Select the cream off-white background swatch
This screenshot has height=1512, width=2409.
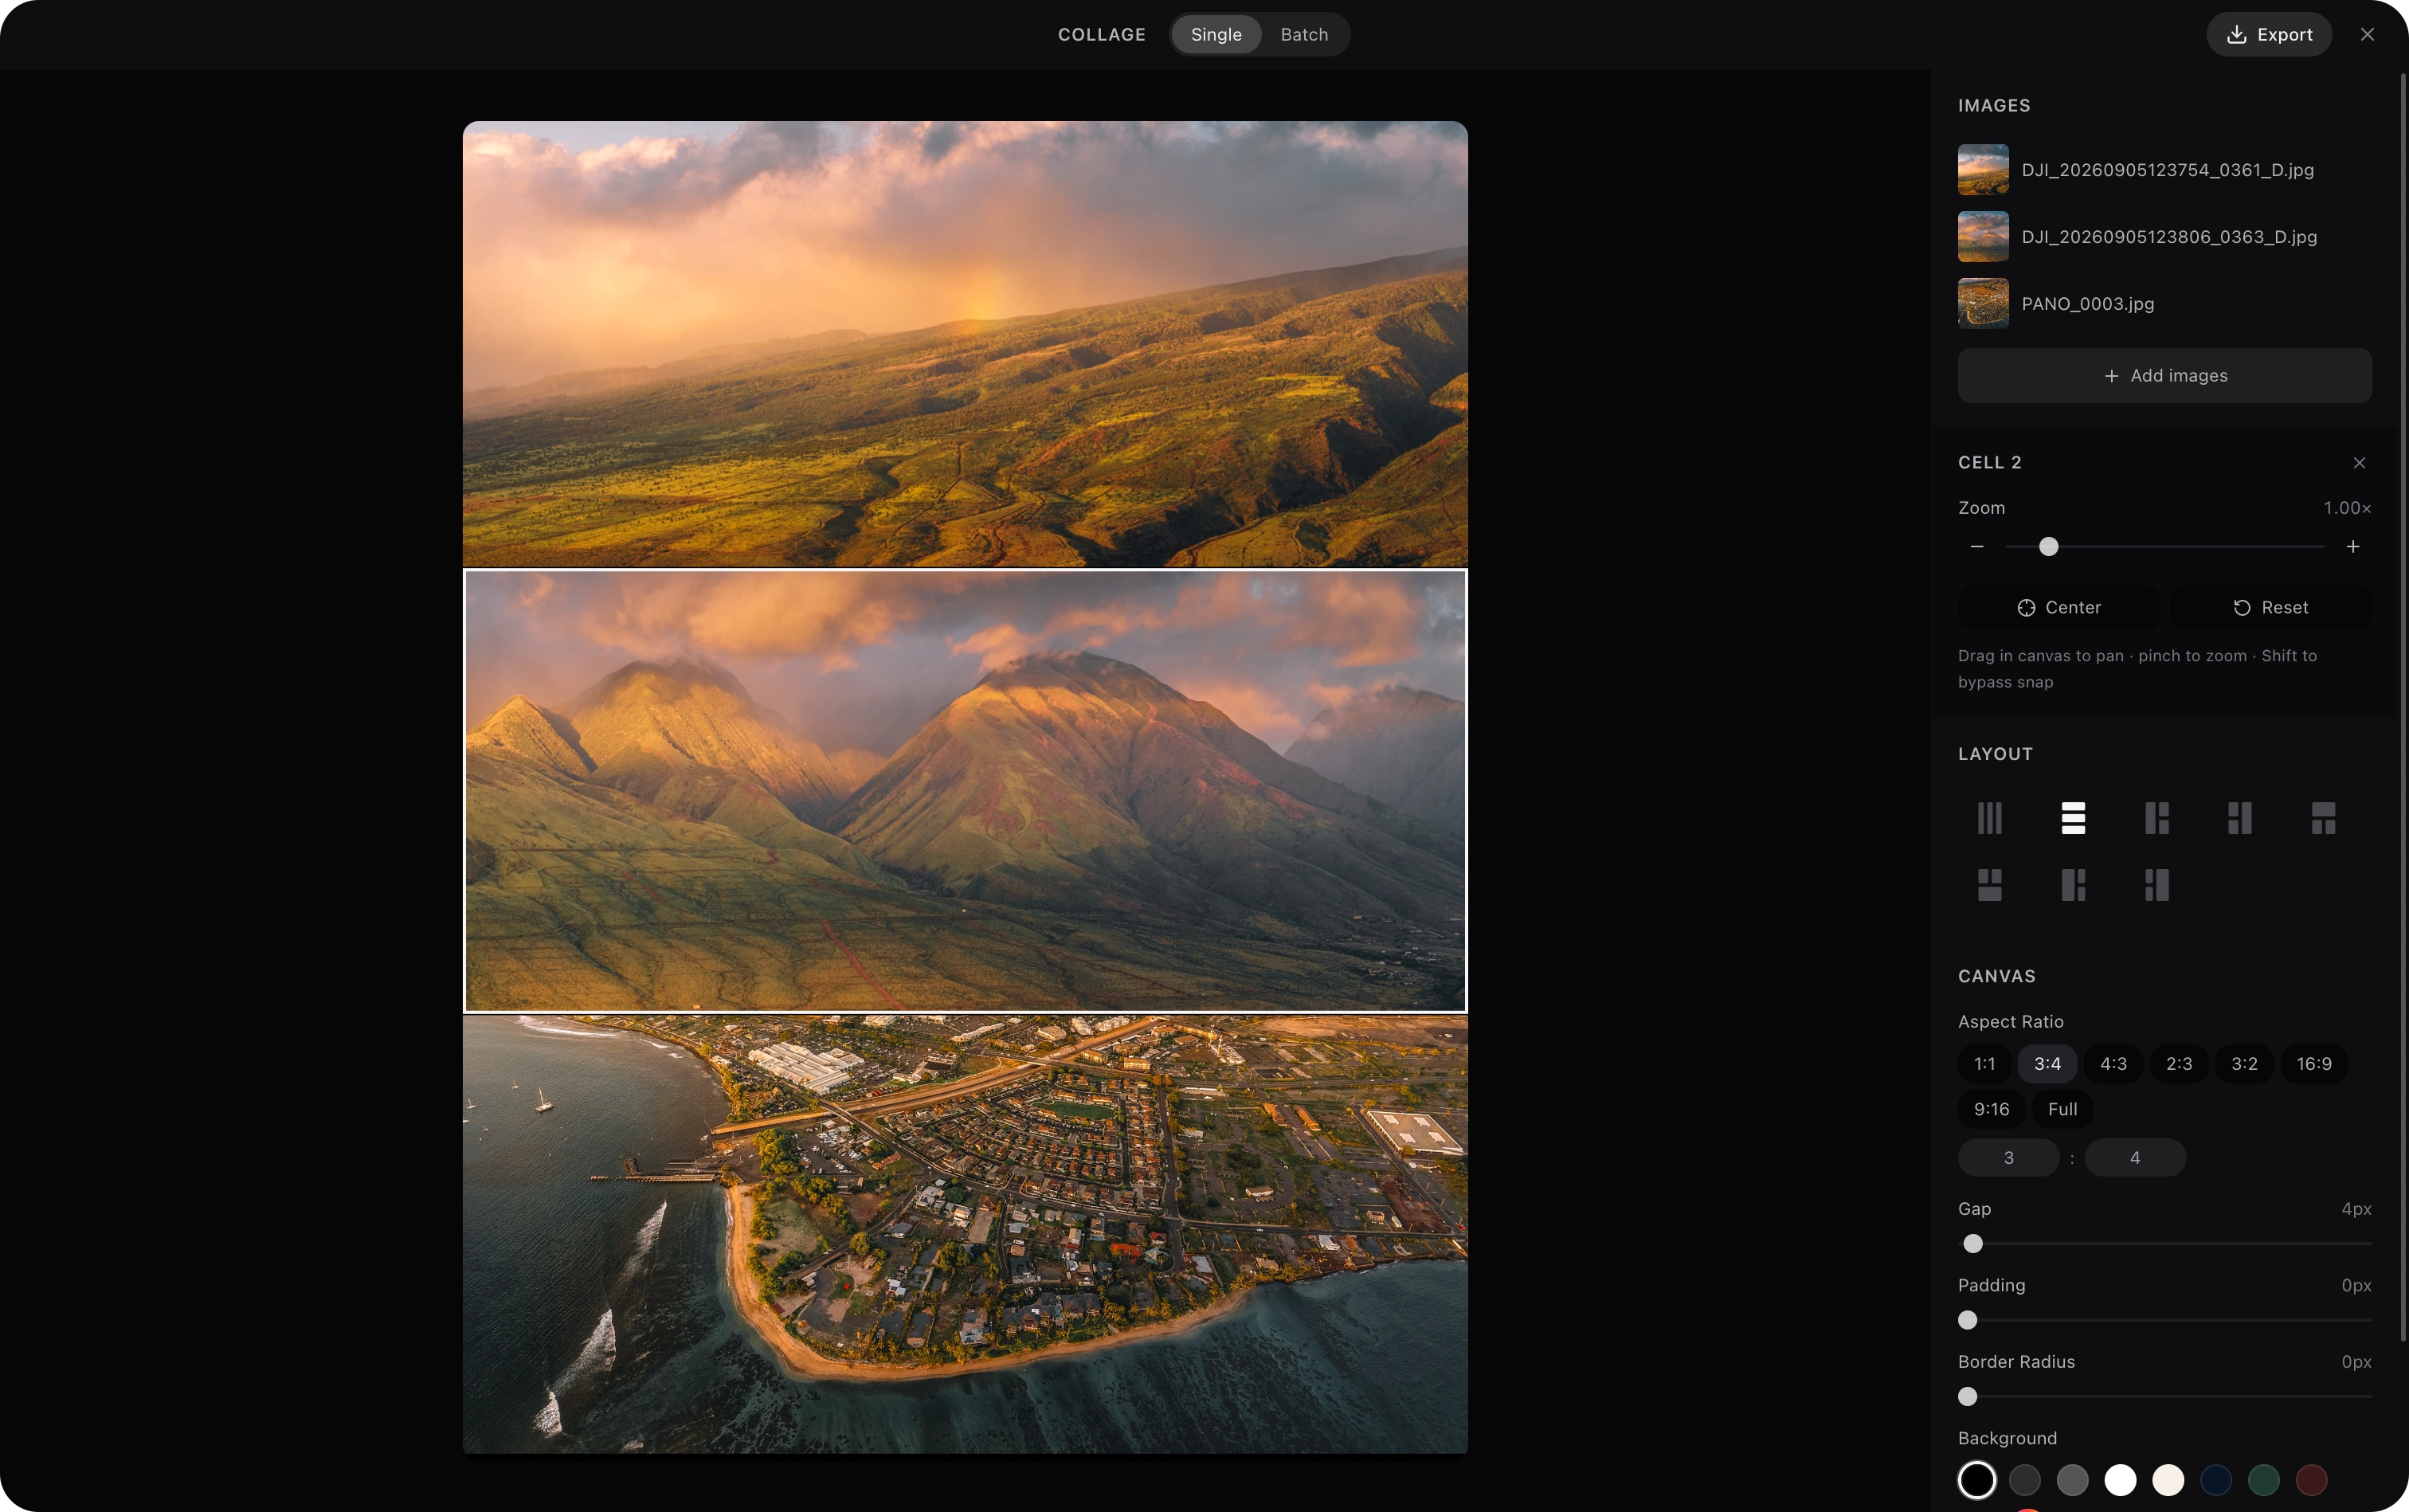click(2168, 1480)
